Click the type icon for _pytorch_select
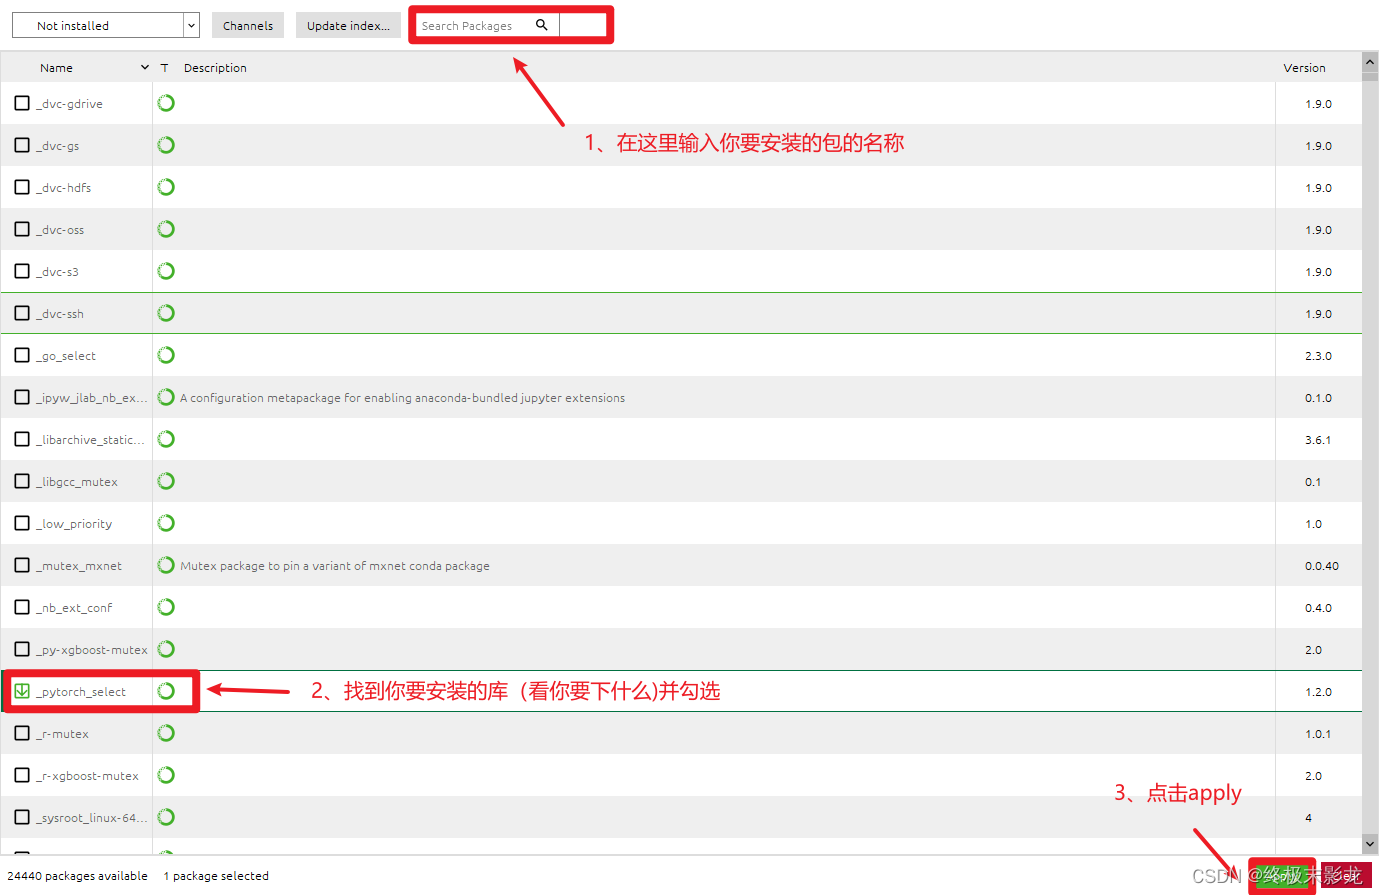This screenshot has width=1379, height=895. click(x=166, y=691)
